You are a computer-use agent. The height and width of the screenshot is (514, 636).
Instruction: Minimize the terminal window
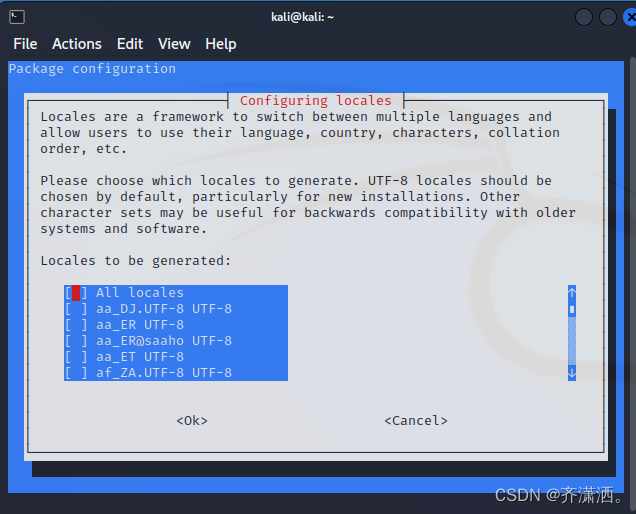(584, 17)
